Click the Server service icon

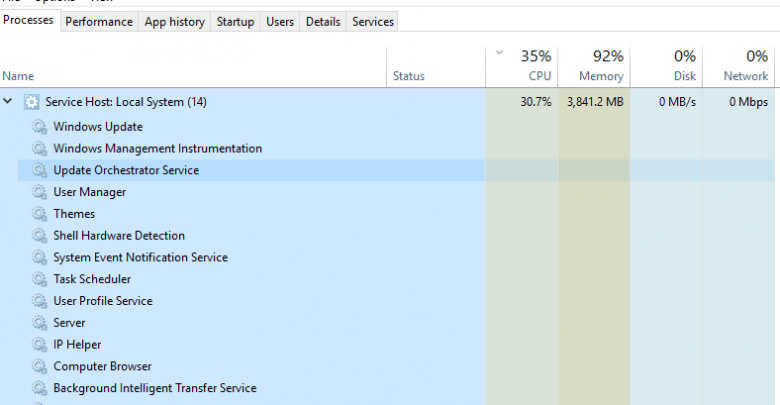coord(40,323)
